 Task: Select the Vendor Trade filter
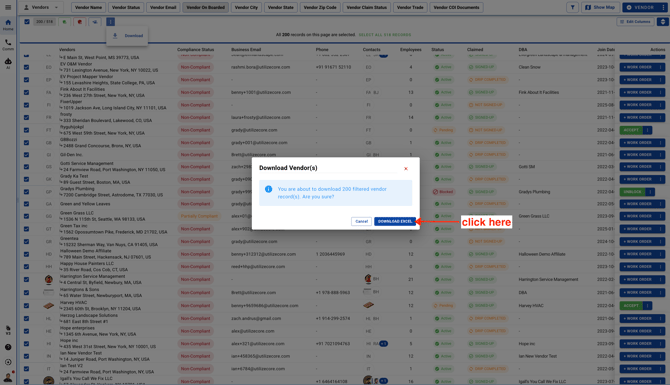410,7
